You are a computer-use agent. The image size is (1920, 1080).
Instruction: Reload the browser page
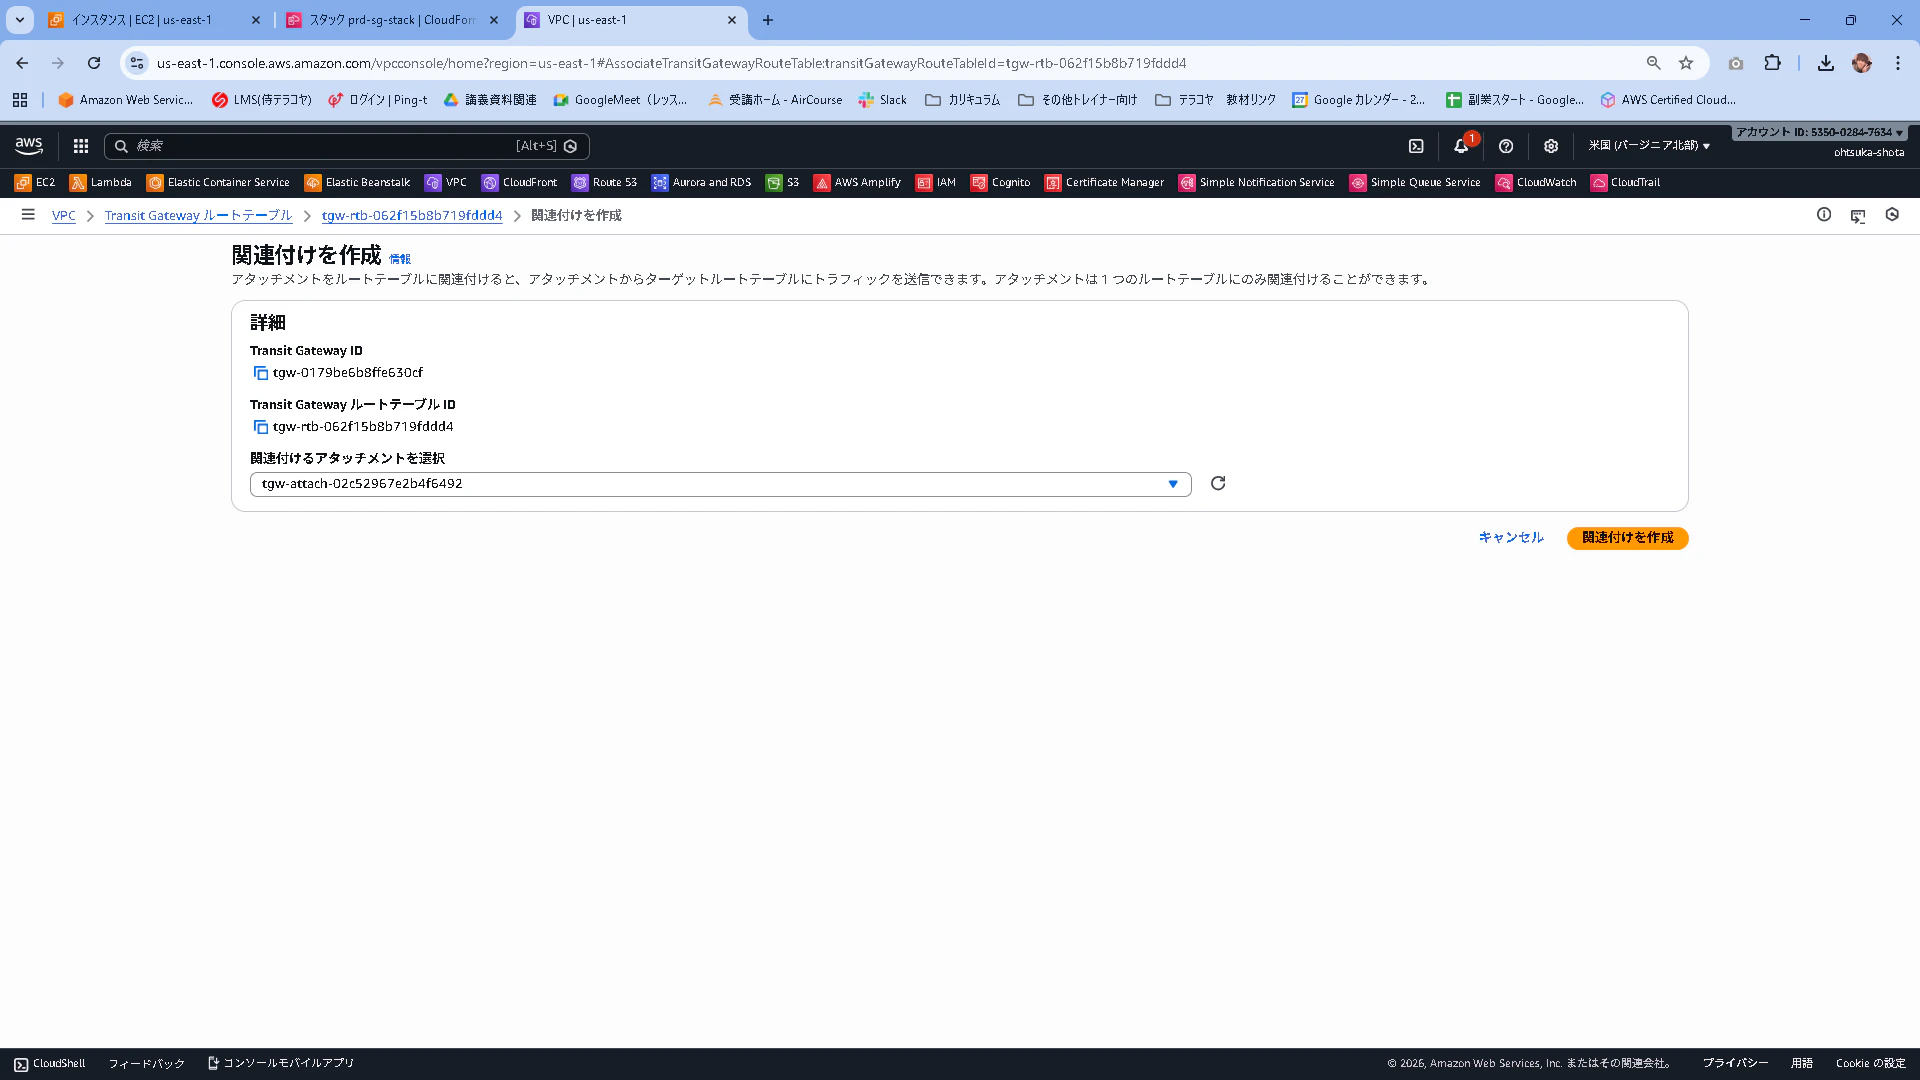(94, 63)
